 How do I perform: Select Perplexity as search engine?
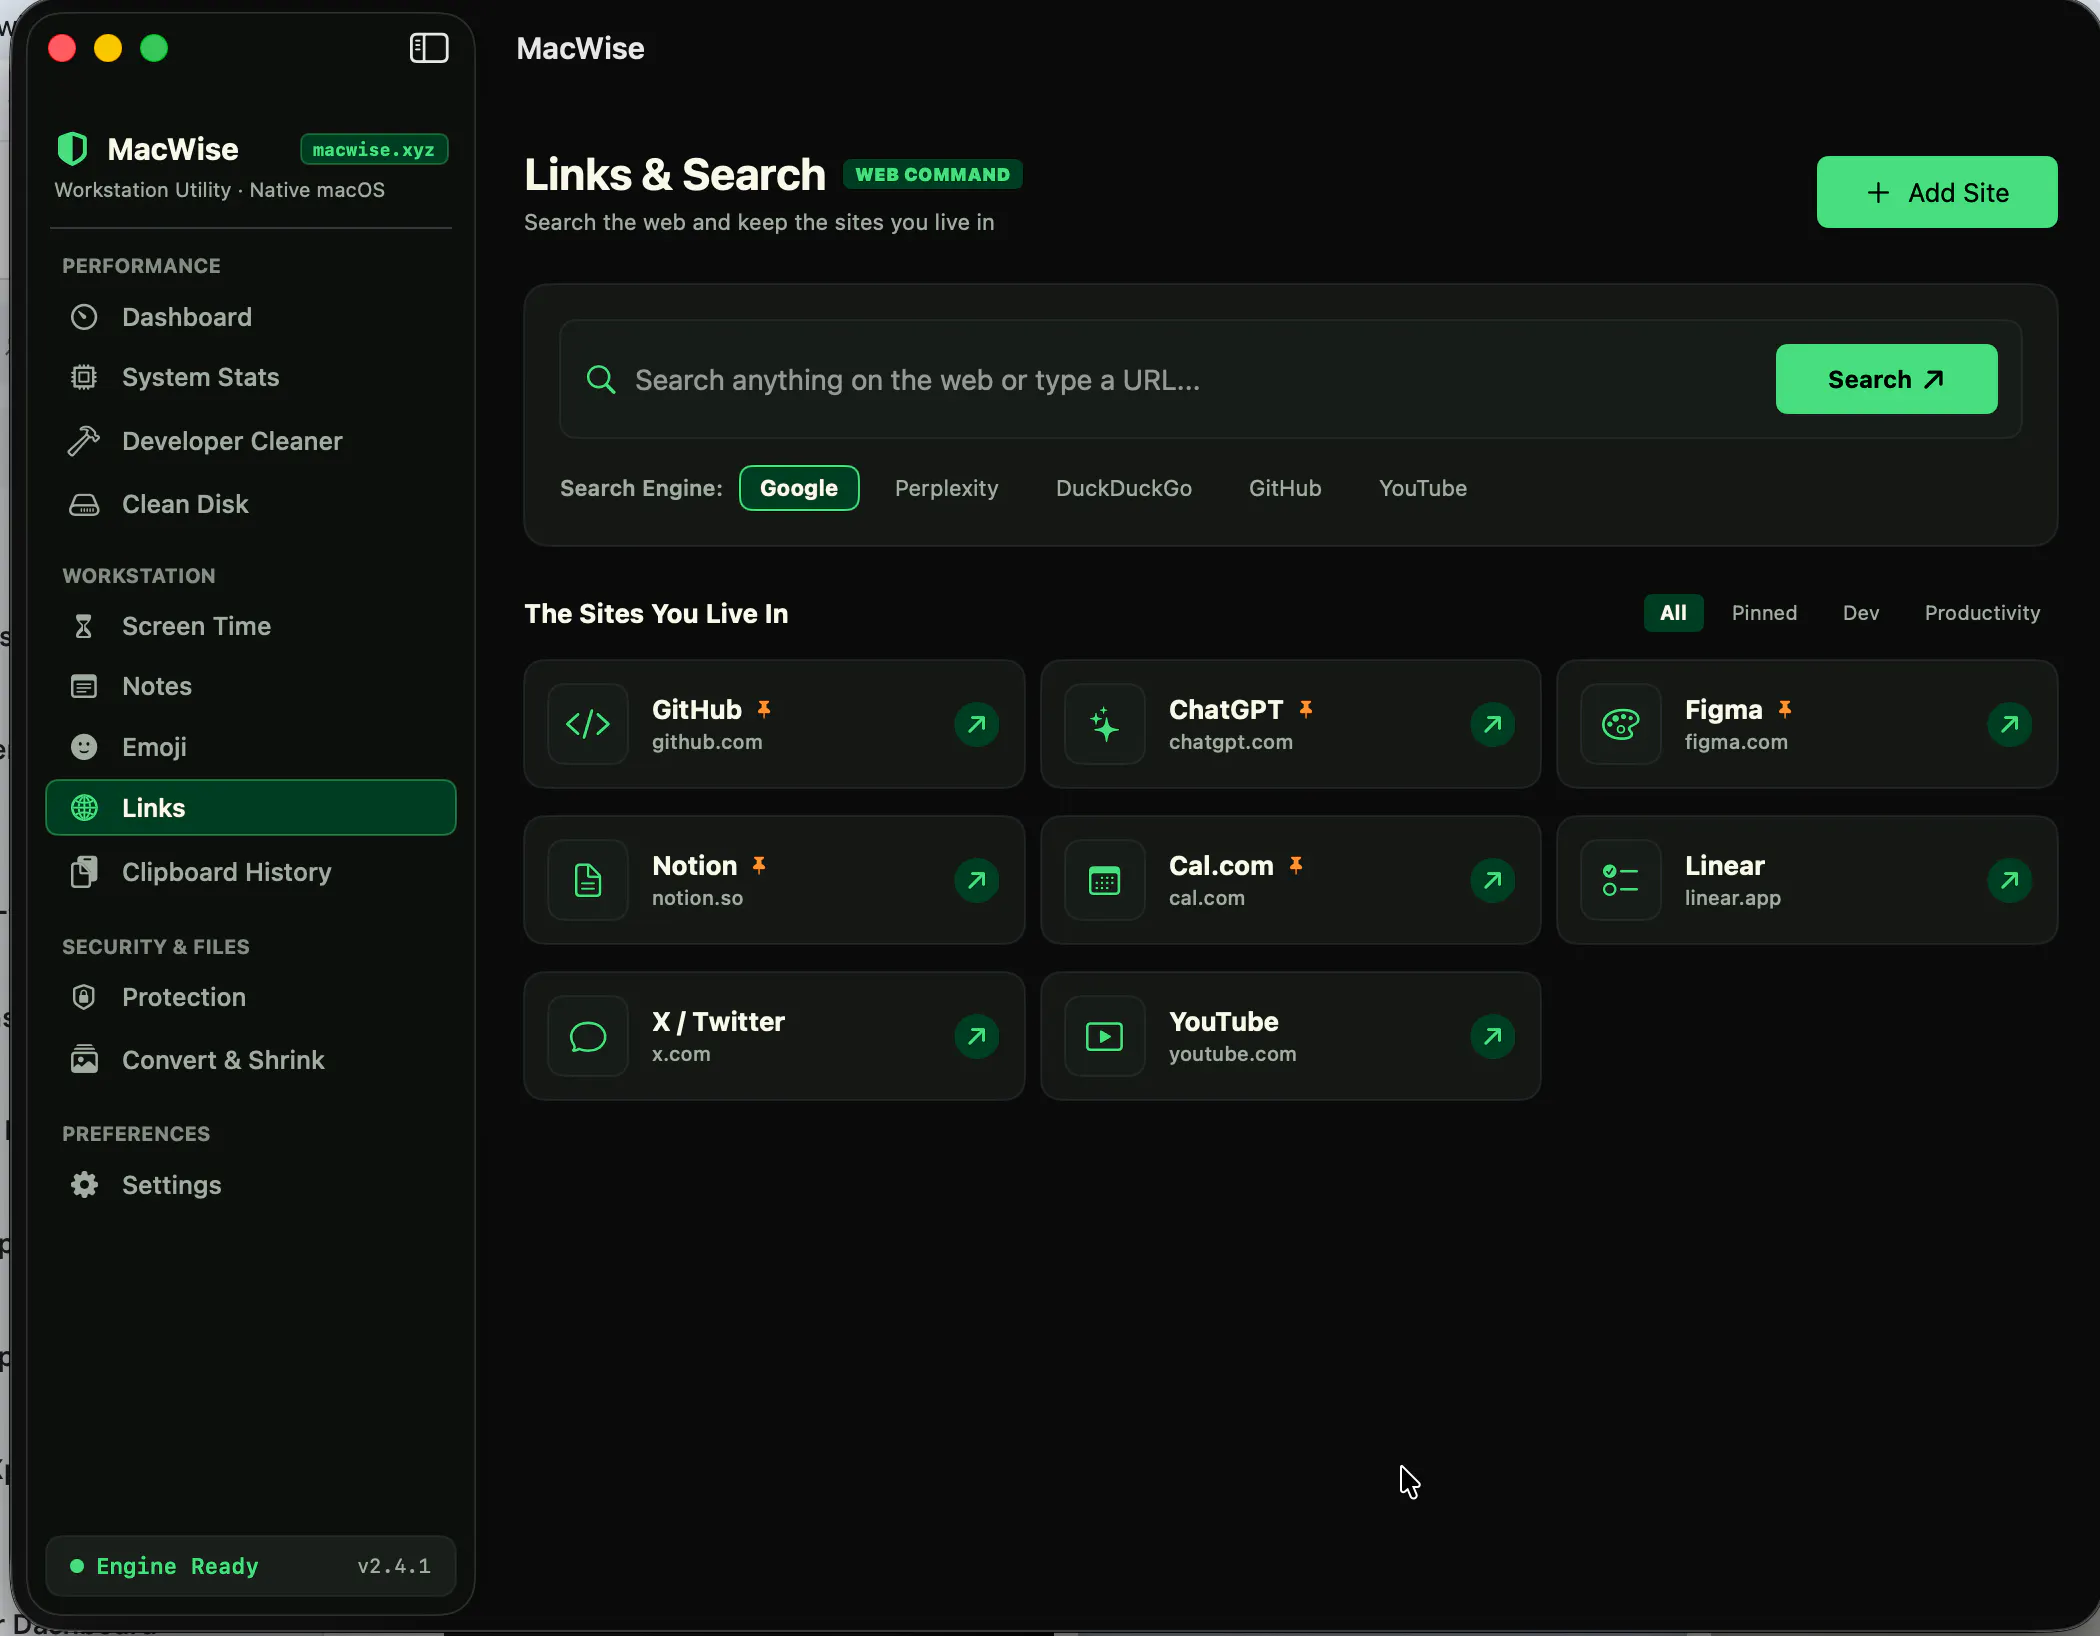pyautogui.click(x=947, y=488)
